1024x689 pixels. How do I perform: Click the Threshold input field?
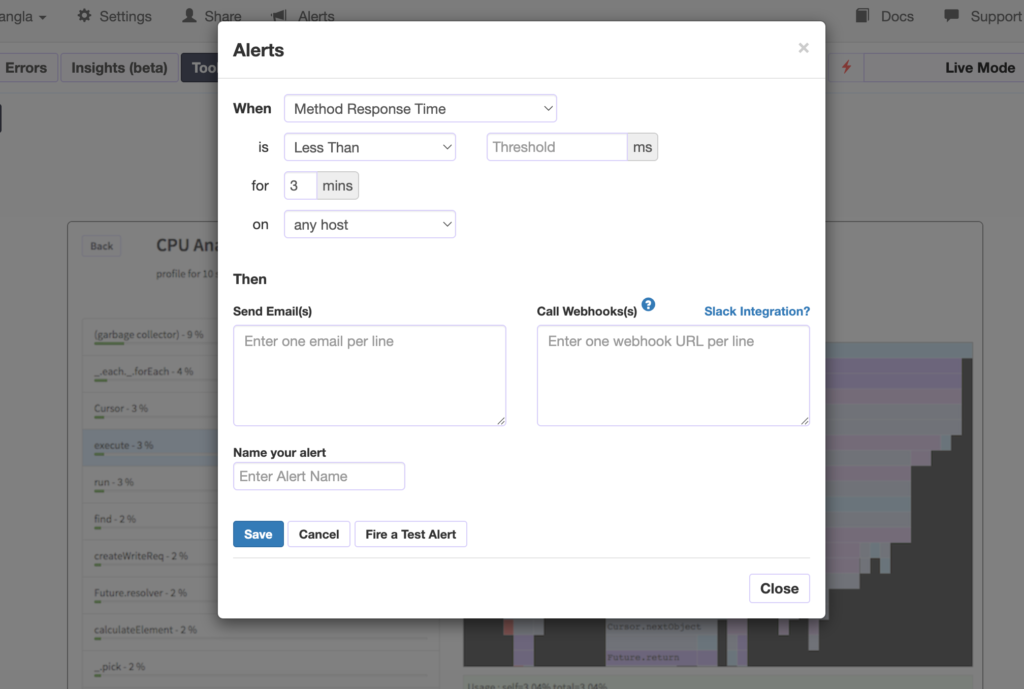[556, 147]
